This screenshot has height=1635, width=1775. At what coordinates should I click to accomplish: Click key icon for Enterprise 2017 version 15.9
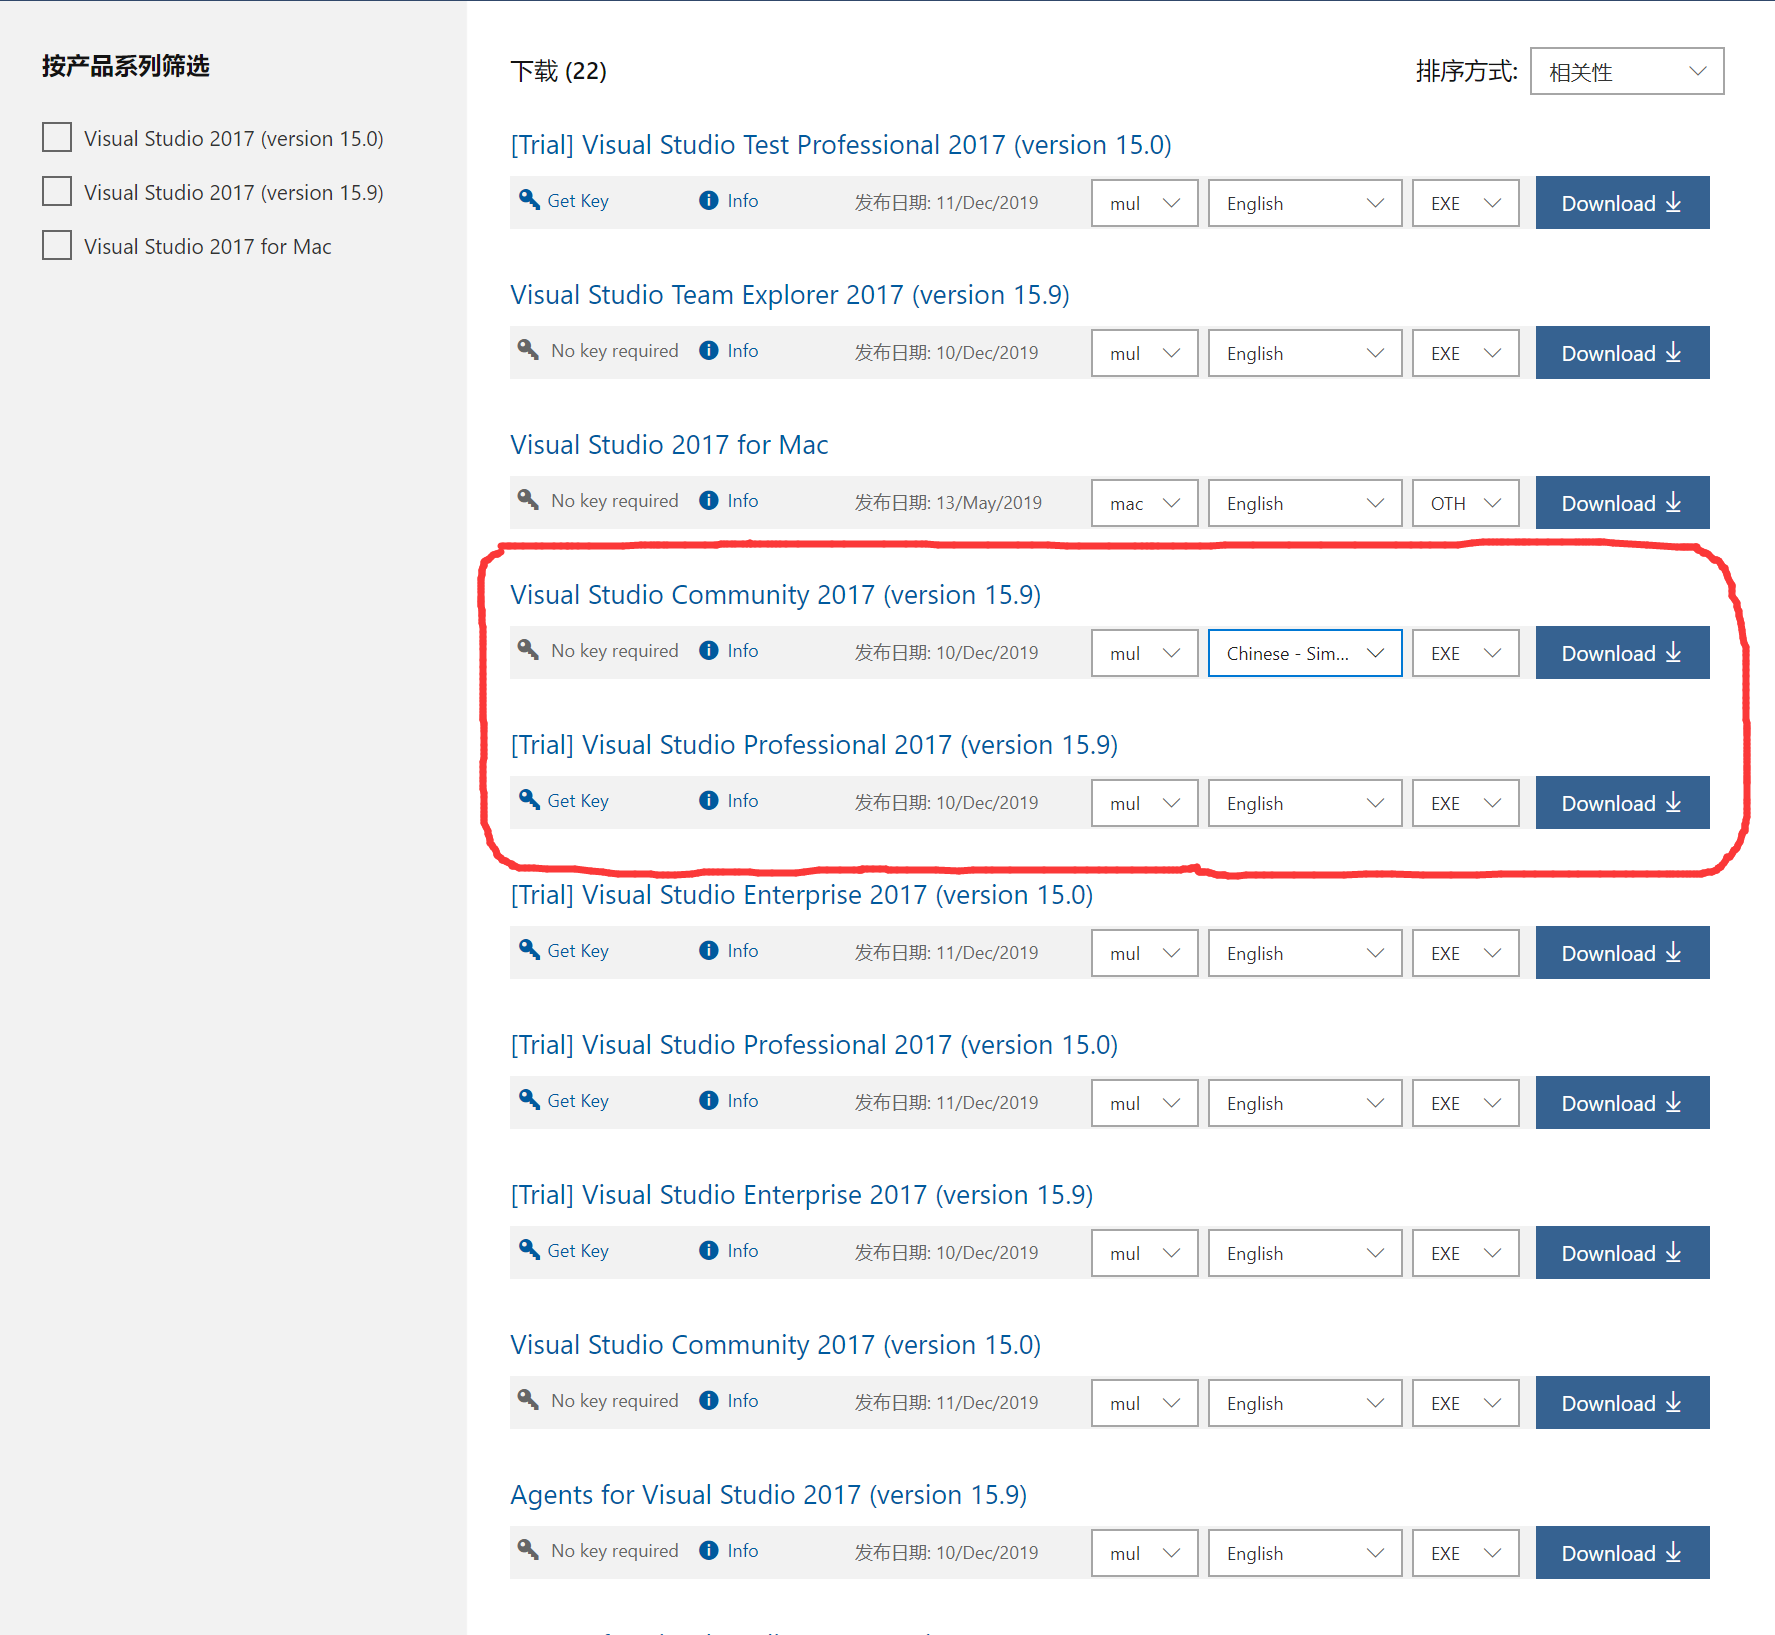(x=529, y=1250)
